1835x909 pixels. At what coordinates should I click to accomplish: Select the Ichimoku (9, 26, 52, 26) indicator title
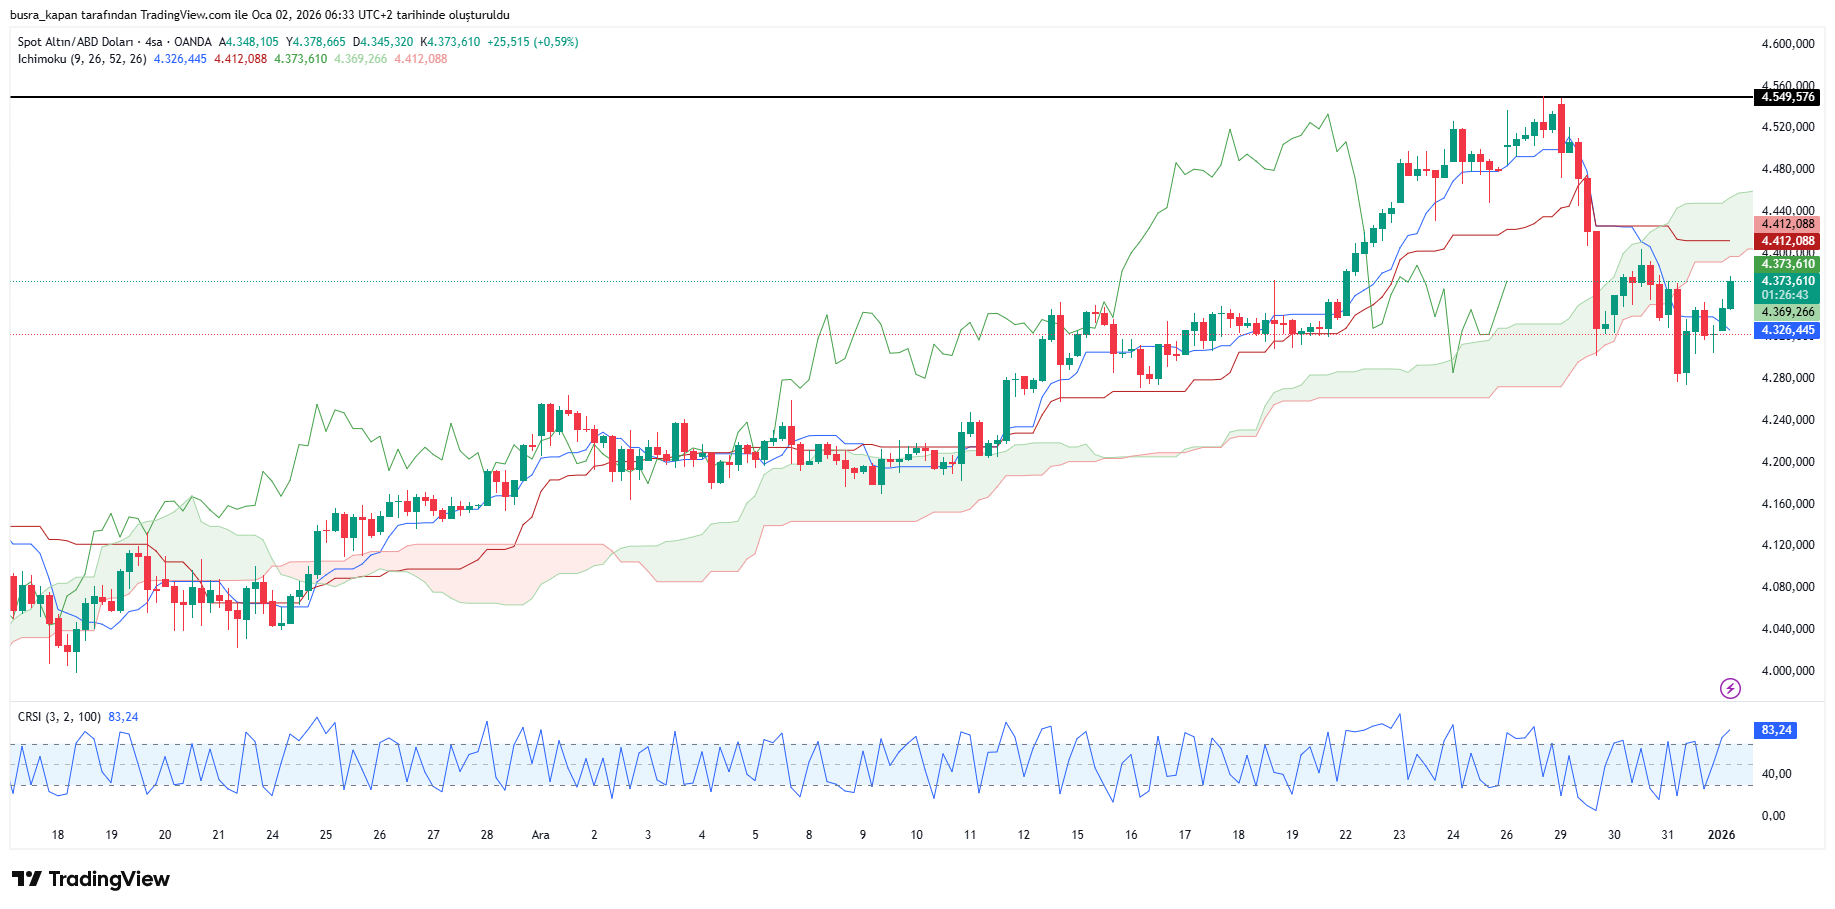point(82,59)
